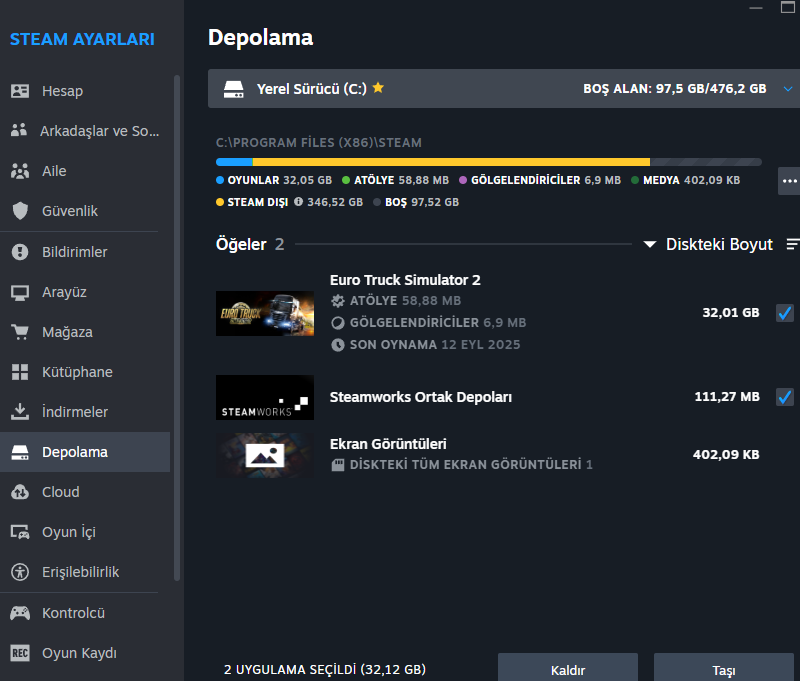
Task: Click the Steamworks Ortak Depoları title
Action: coord(421,397)
